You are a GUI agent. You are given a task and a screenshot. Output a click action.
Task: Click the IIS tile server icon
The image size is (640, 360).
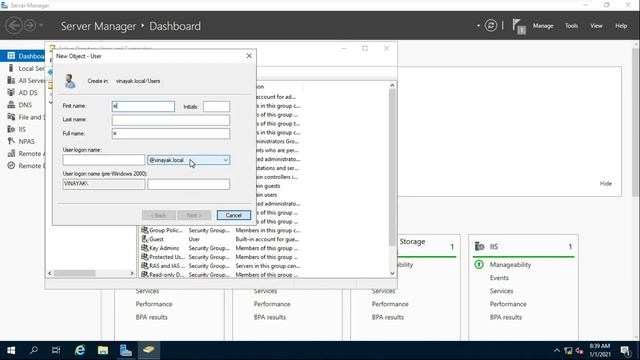(480, 247)
